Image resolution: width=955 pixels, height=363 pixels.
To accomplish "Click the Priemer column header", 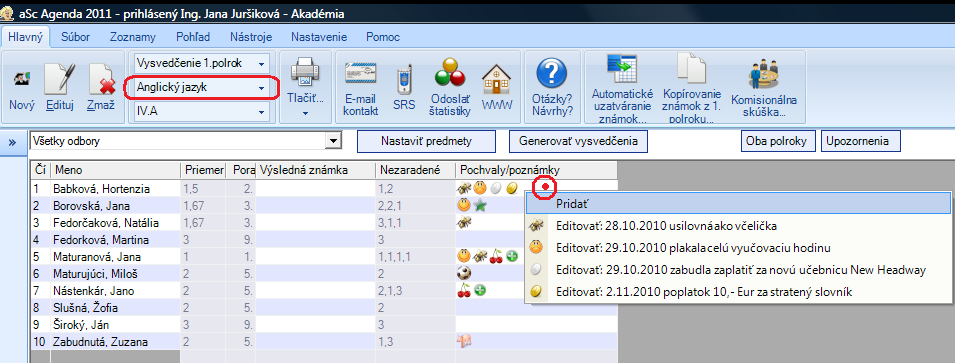I will 204,171.
